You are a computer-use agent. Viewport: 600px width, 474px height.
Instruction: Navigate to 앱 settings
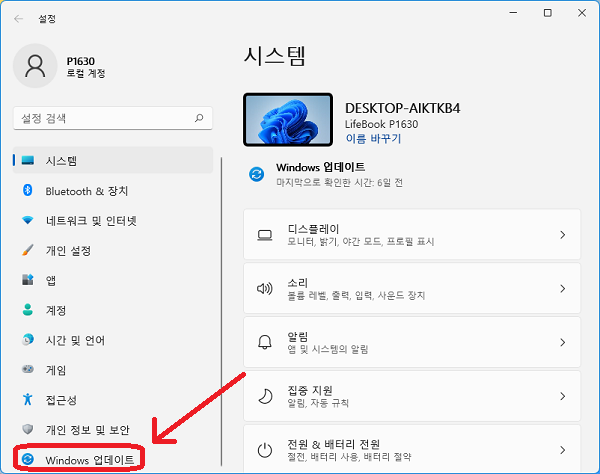[51, 280]
